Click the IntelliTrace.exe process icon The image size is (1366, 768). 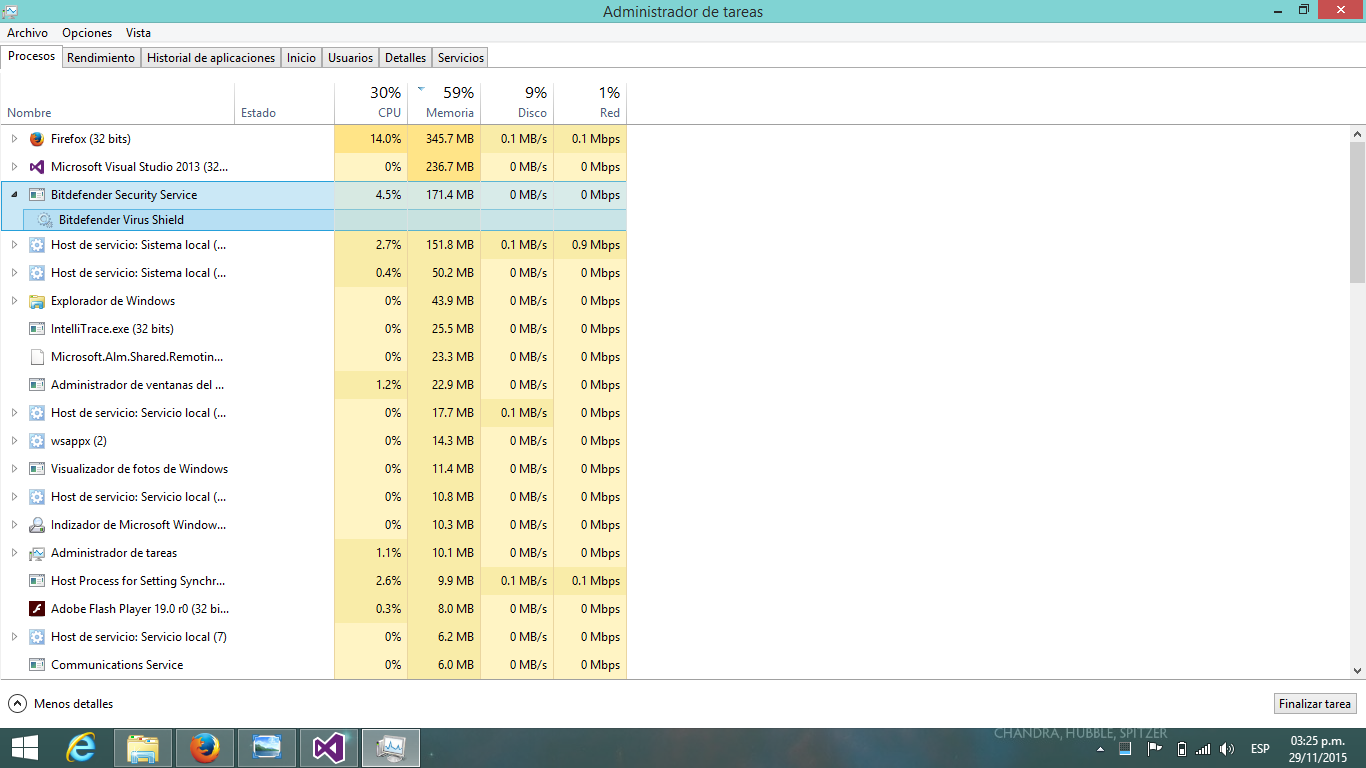click(37, 329)
